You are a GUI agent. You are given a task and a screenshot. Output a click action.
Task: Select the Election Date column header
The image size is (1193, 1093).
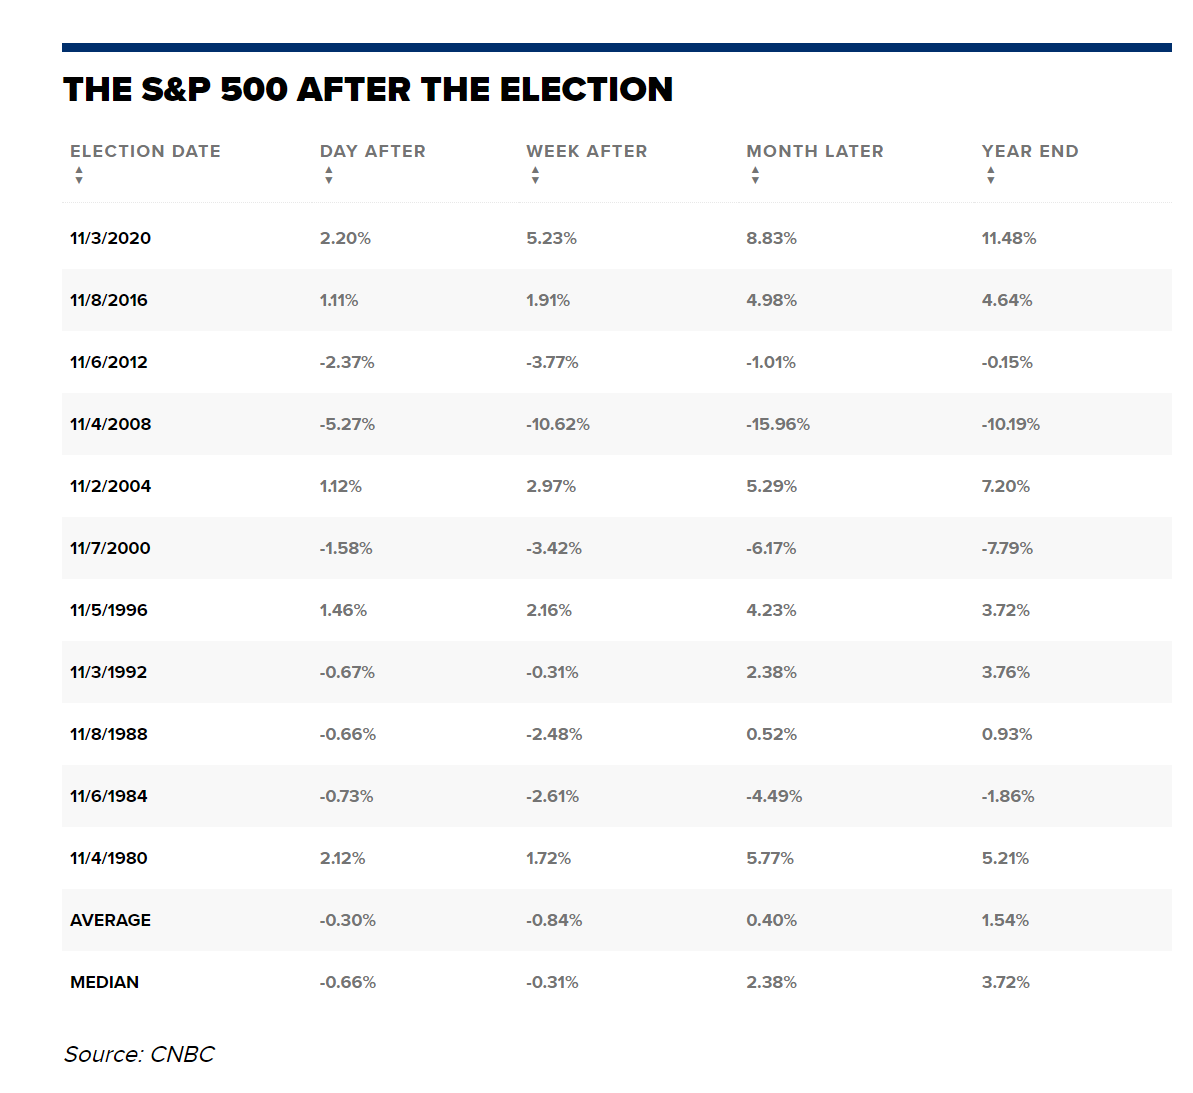pos(145,151)
